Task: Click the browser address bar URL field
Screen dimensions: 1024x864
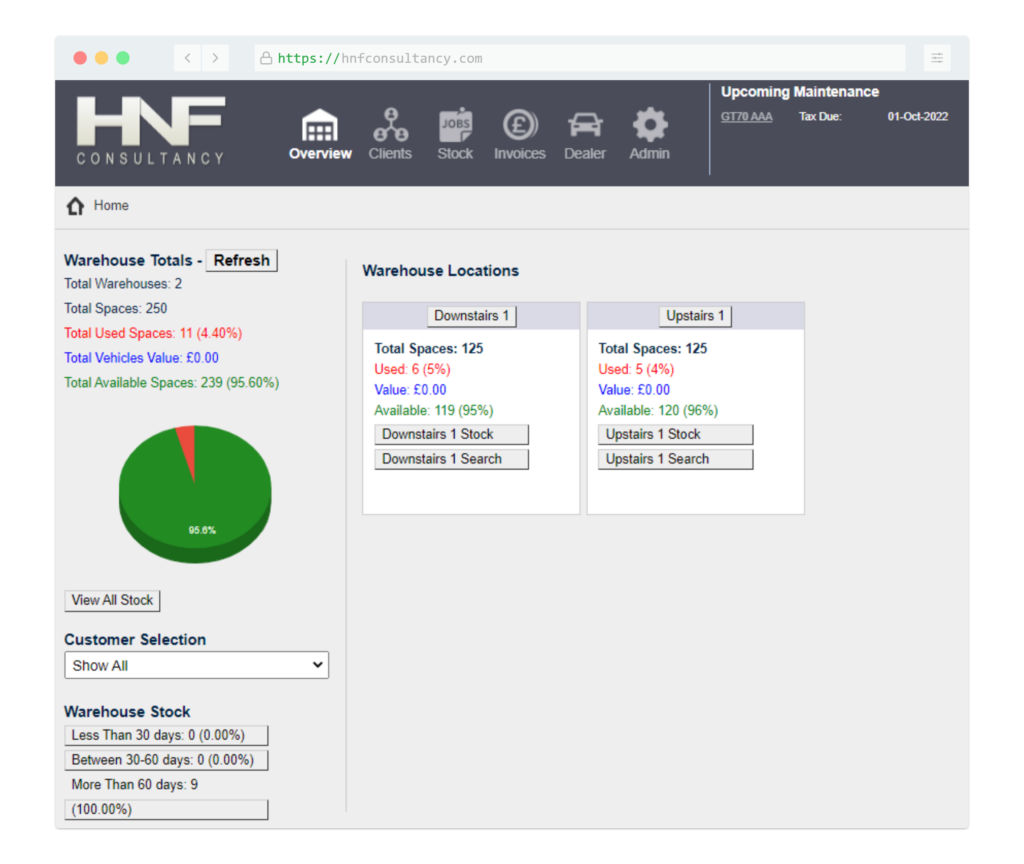Action: pyautogui.click(x=580, y=58)
